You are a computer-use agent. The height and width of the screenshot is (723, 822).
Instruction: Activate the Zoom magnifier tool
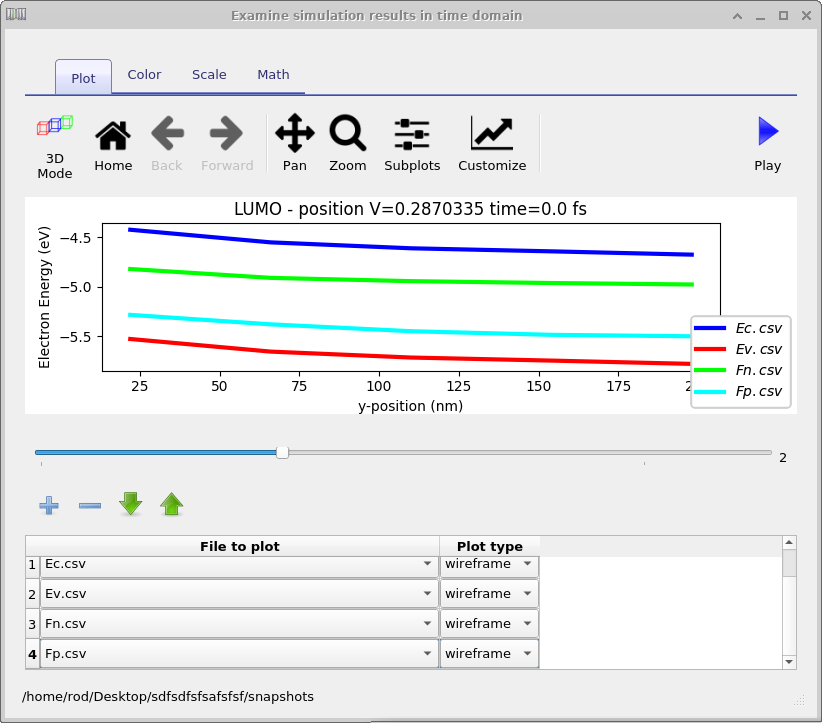tap(348, 145)
